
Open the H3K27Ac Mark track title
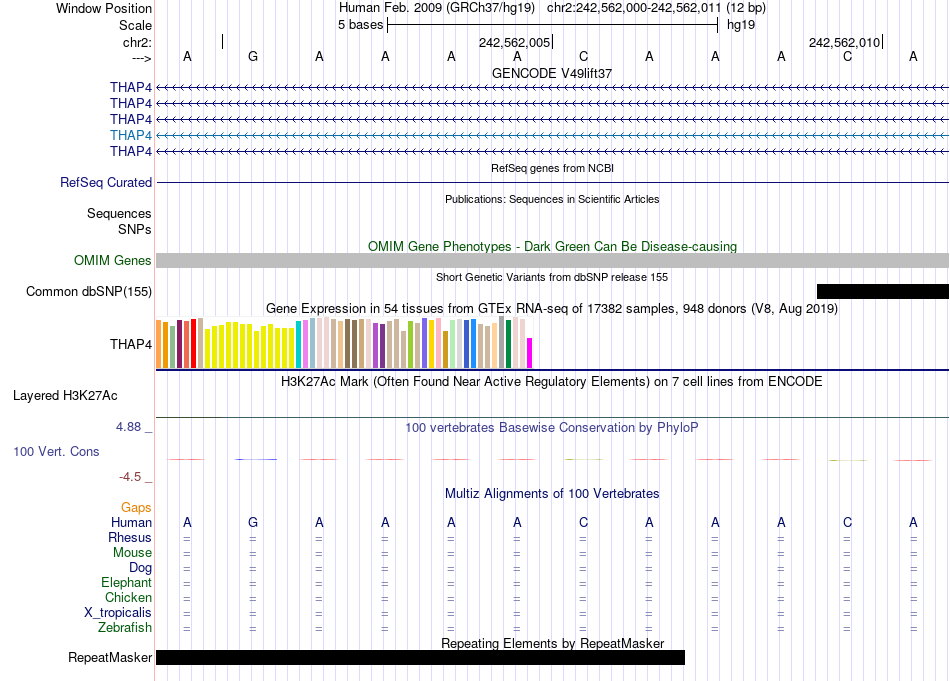552,382
